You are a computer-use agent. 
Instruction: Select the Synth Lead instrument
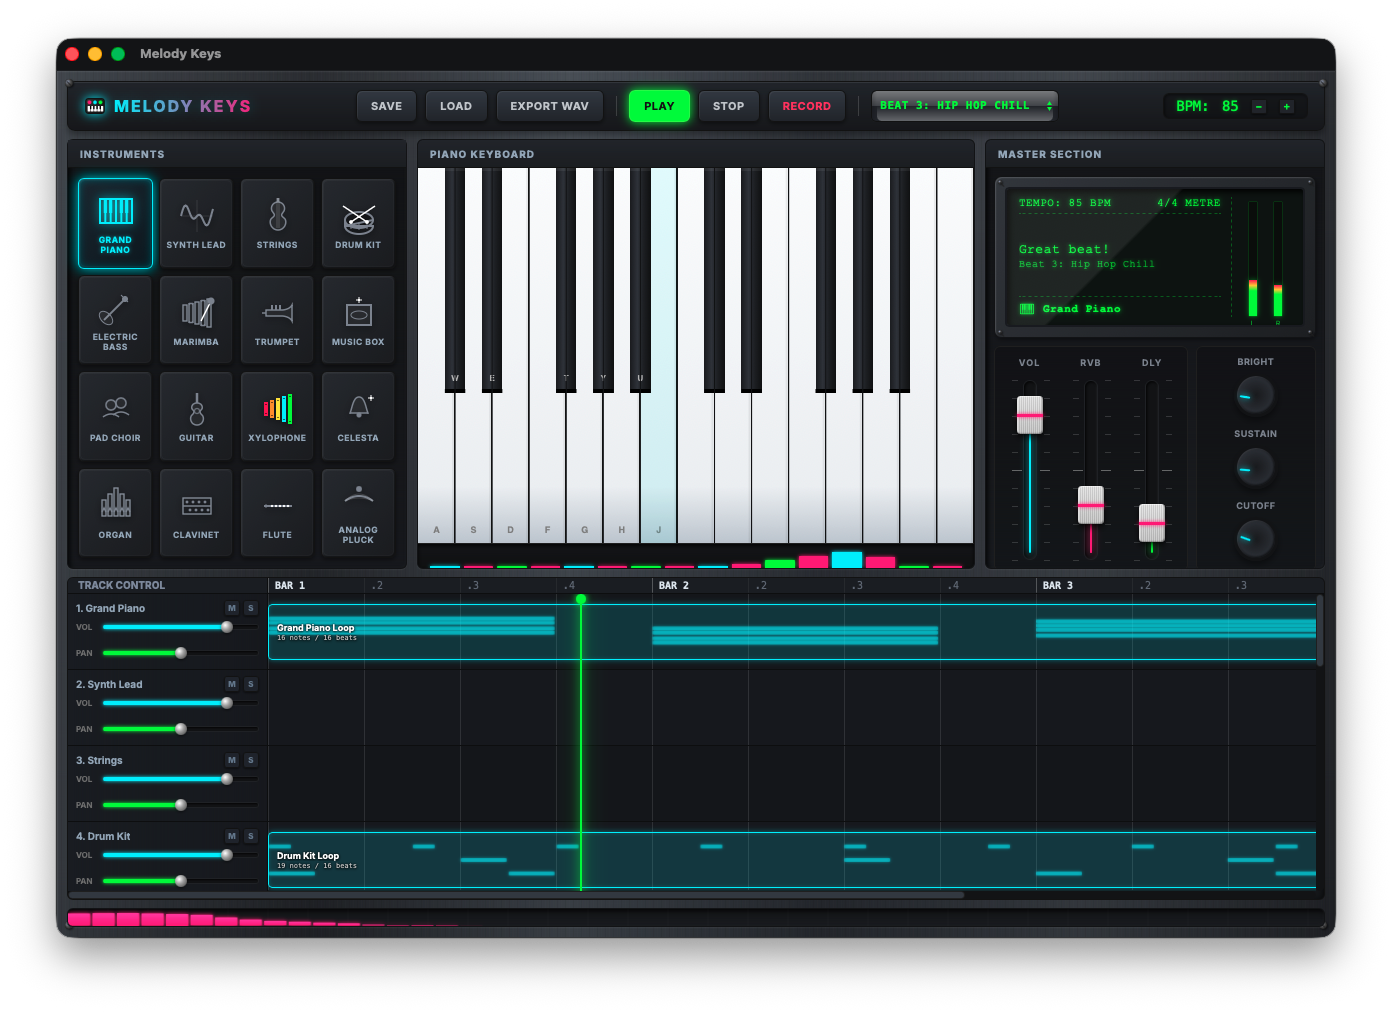click(196, 223)
